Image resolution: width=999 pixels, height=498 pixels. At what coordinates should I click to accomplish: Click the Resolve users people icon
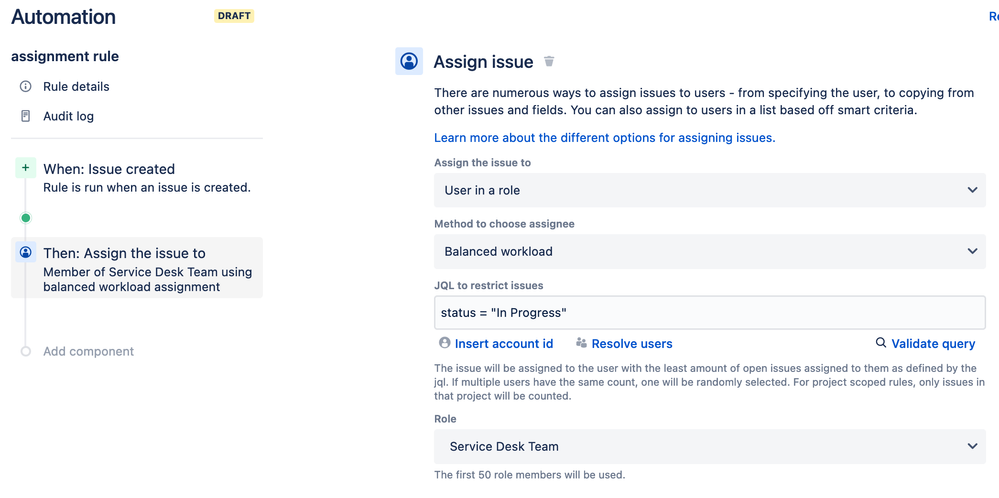581,343
